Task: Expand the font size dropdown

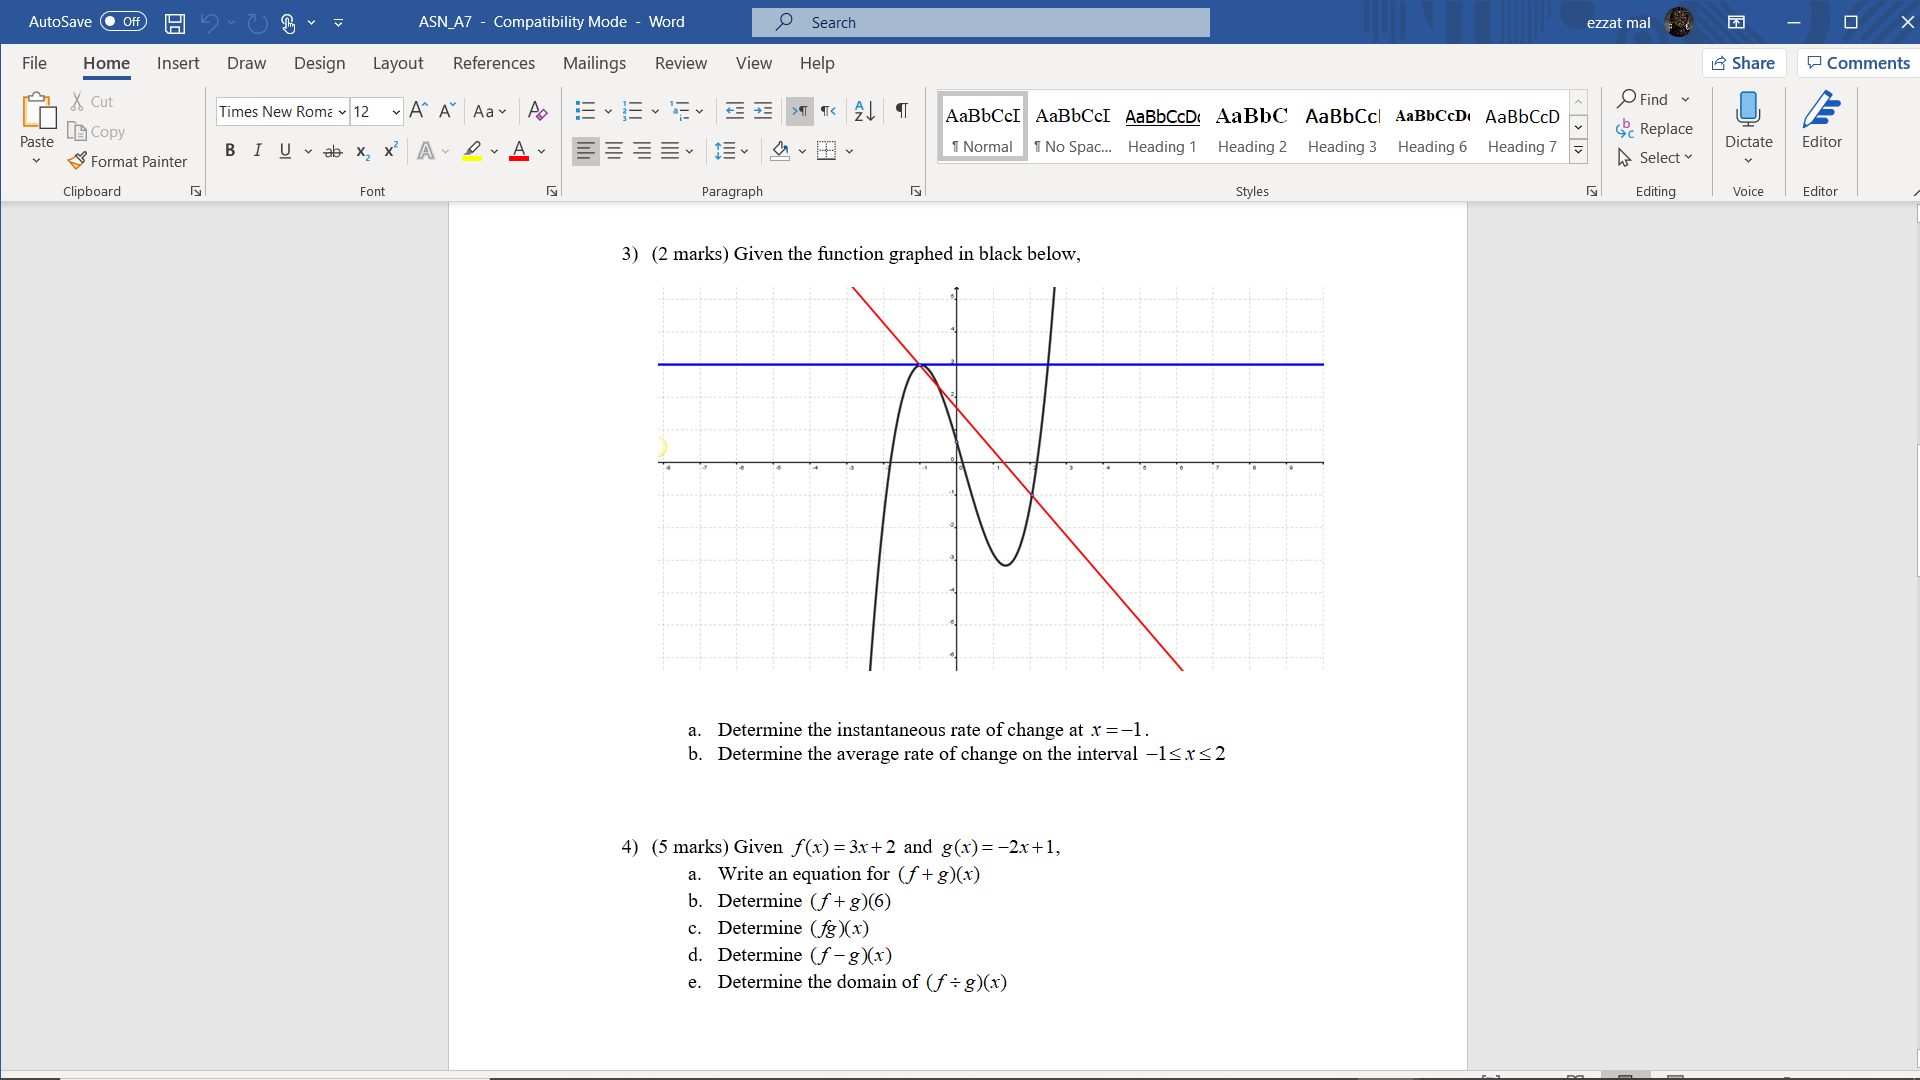Action: [x=396, y=112]
